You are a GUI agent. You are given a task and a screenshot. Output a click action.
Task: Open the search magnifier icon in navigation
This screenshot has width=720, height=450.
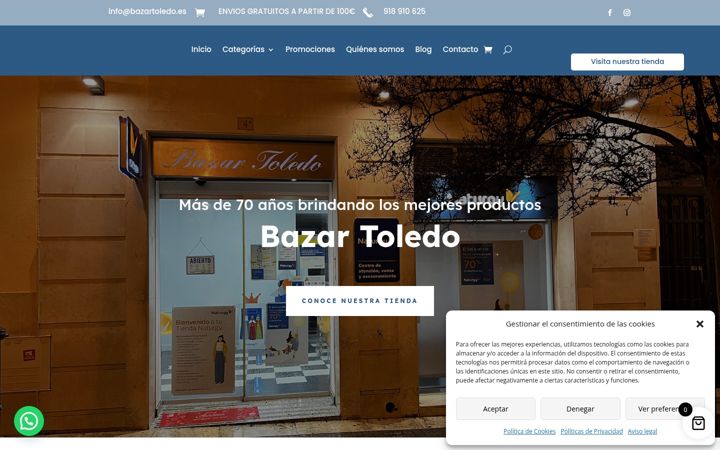(x=507, y=50)
